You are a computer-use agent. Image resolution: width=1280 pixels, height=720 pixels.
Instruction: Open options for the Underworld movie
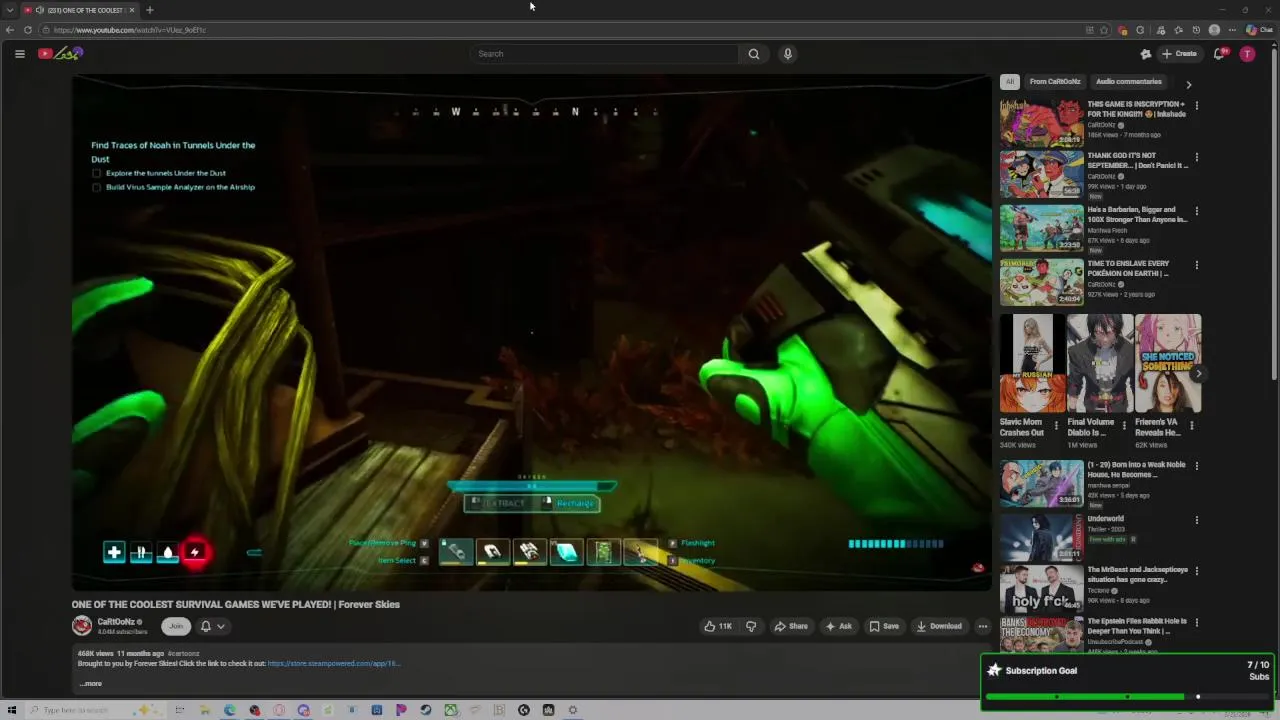(1197, 520)
